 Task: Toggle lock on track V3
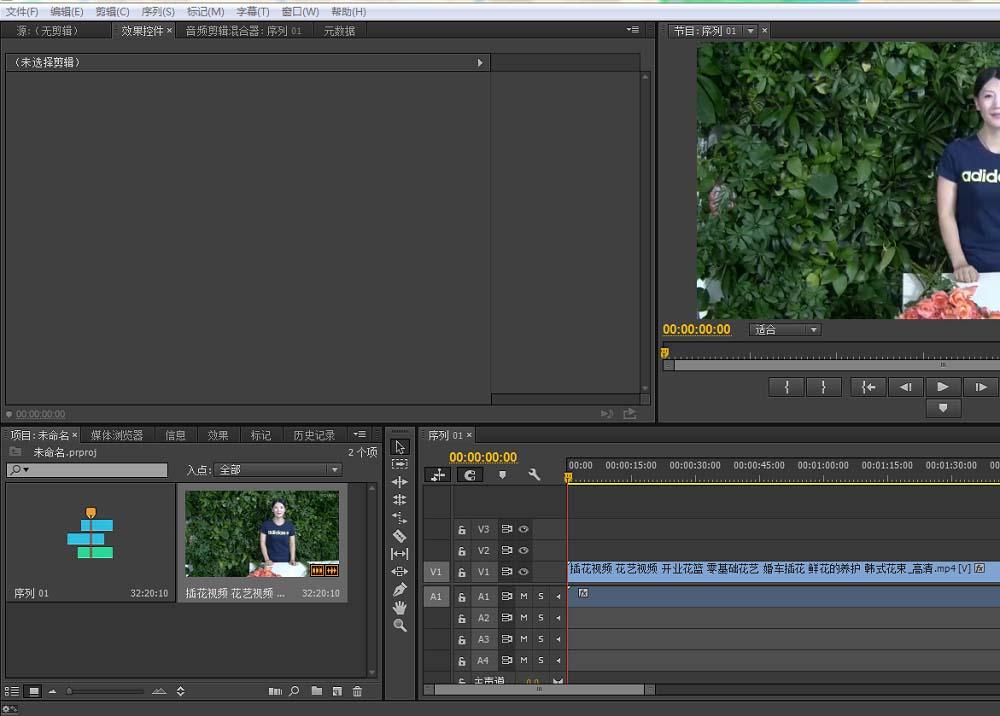tap(462, 529)
